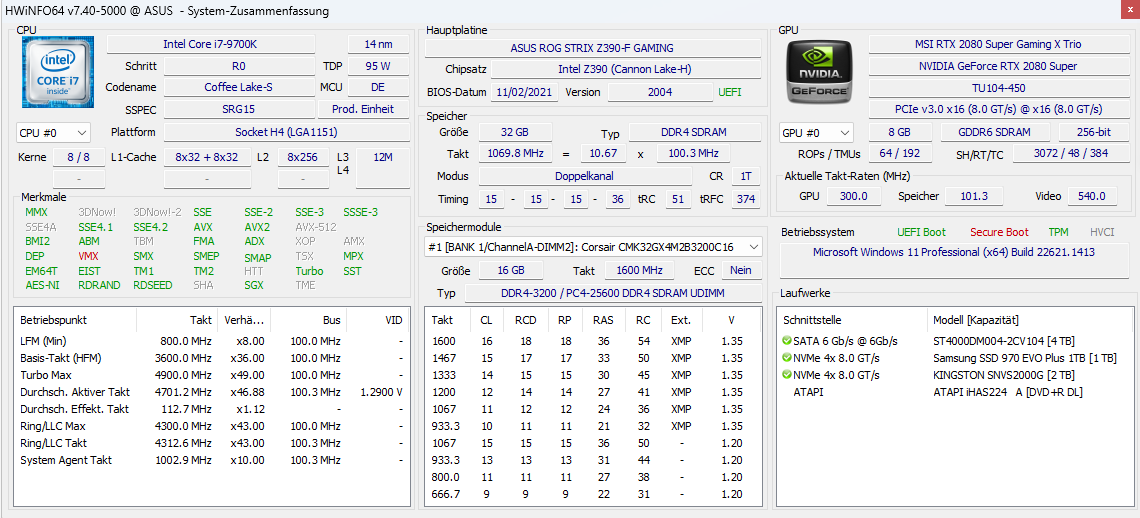Click the Doppelkanal mode field
The width and height of the screenshot is (1140, 518).
point(585,177)
